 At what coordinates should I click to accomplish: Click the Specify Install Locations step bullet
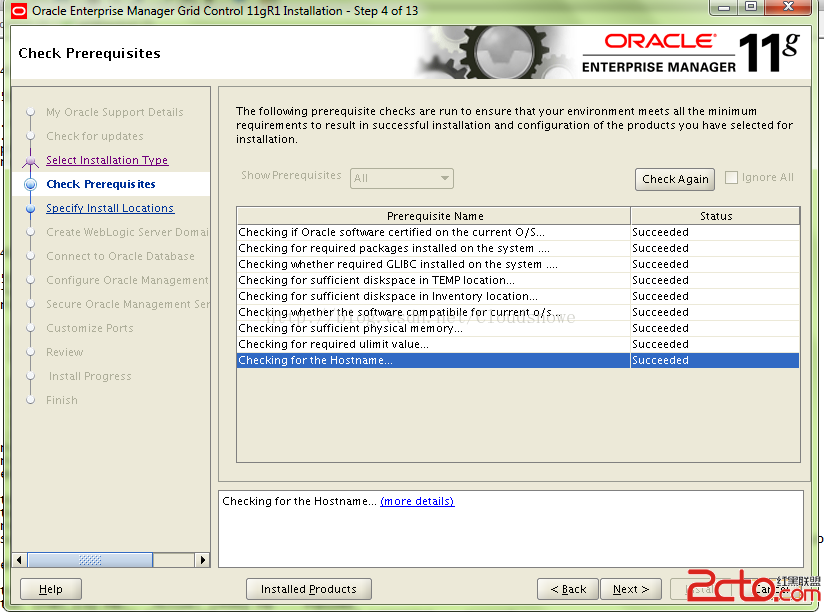point(30,209)
